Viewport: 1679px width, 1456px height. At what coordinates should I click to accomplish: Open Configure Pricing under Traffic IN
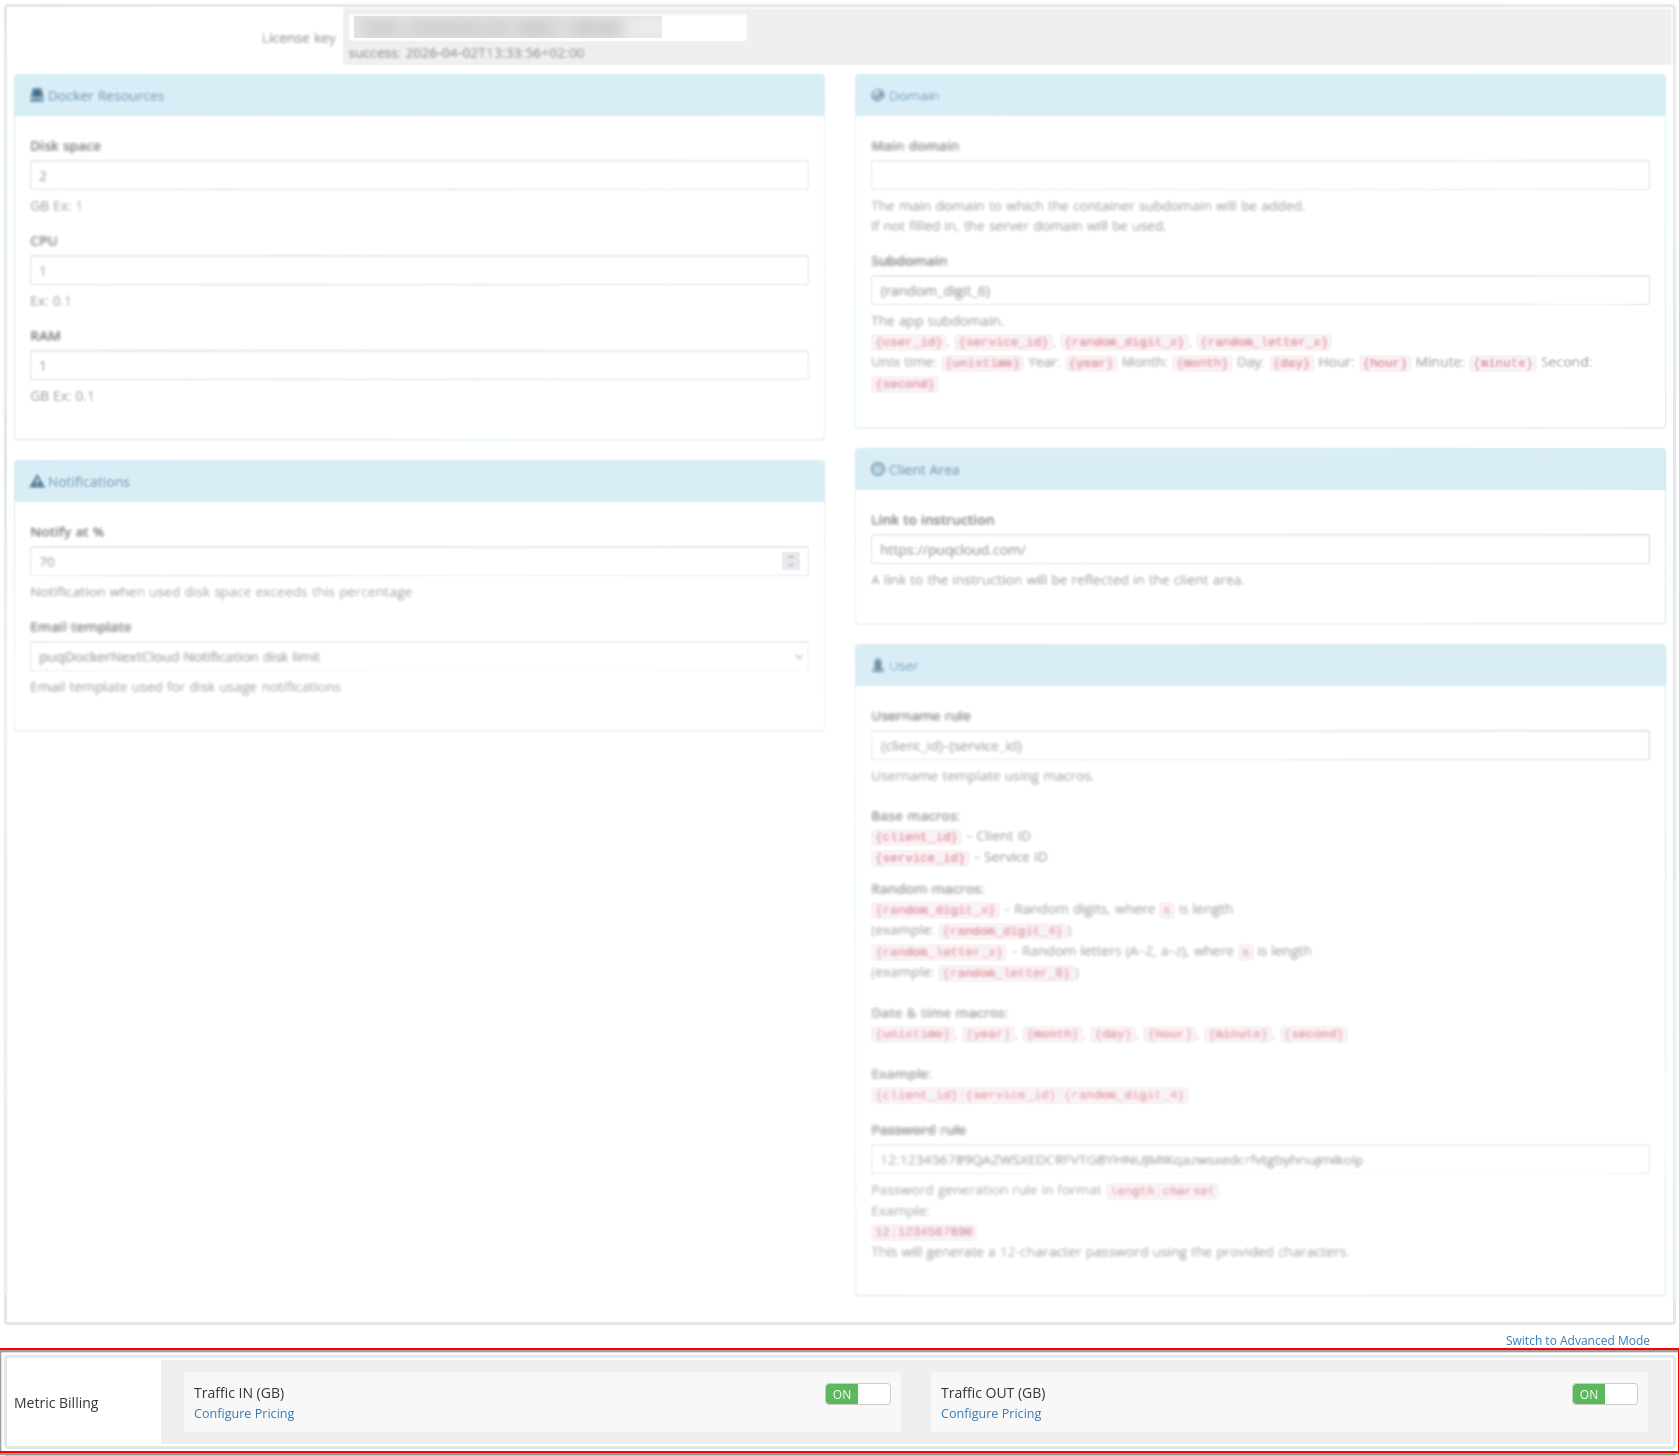click(x=243, y=1413)
